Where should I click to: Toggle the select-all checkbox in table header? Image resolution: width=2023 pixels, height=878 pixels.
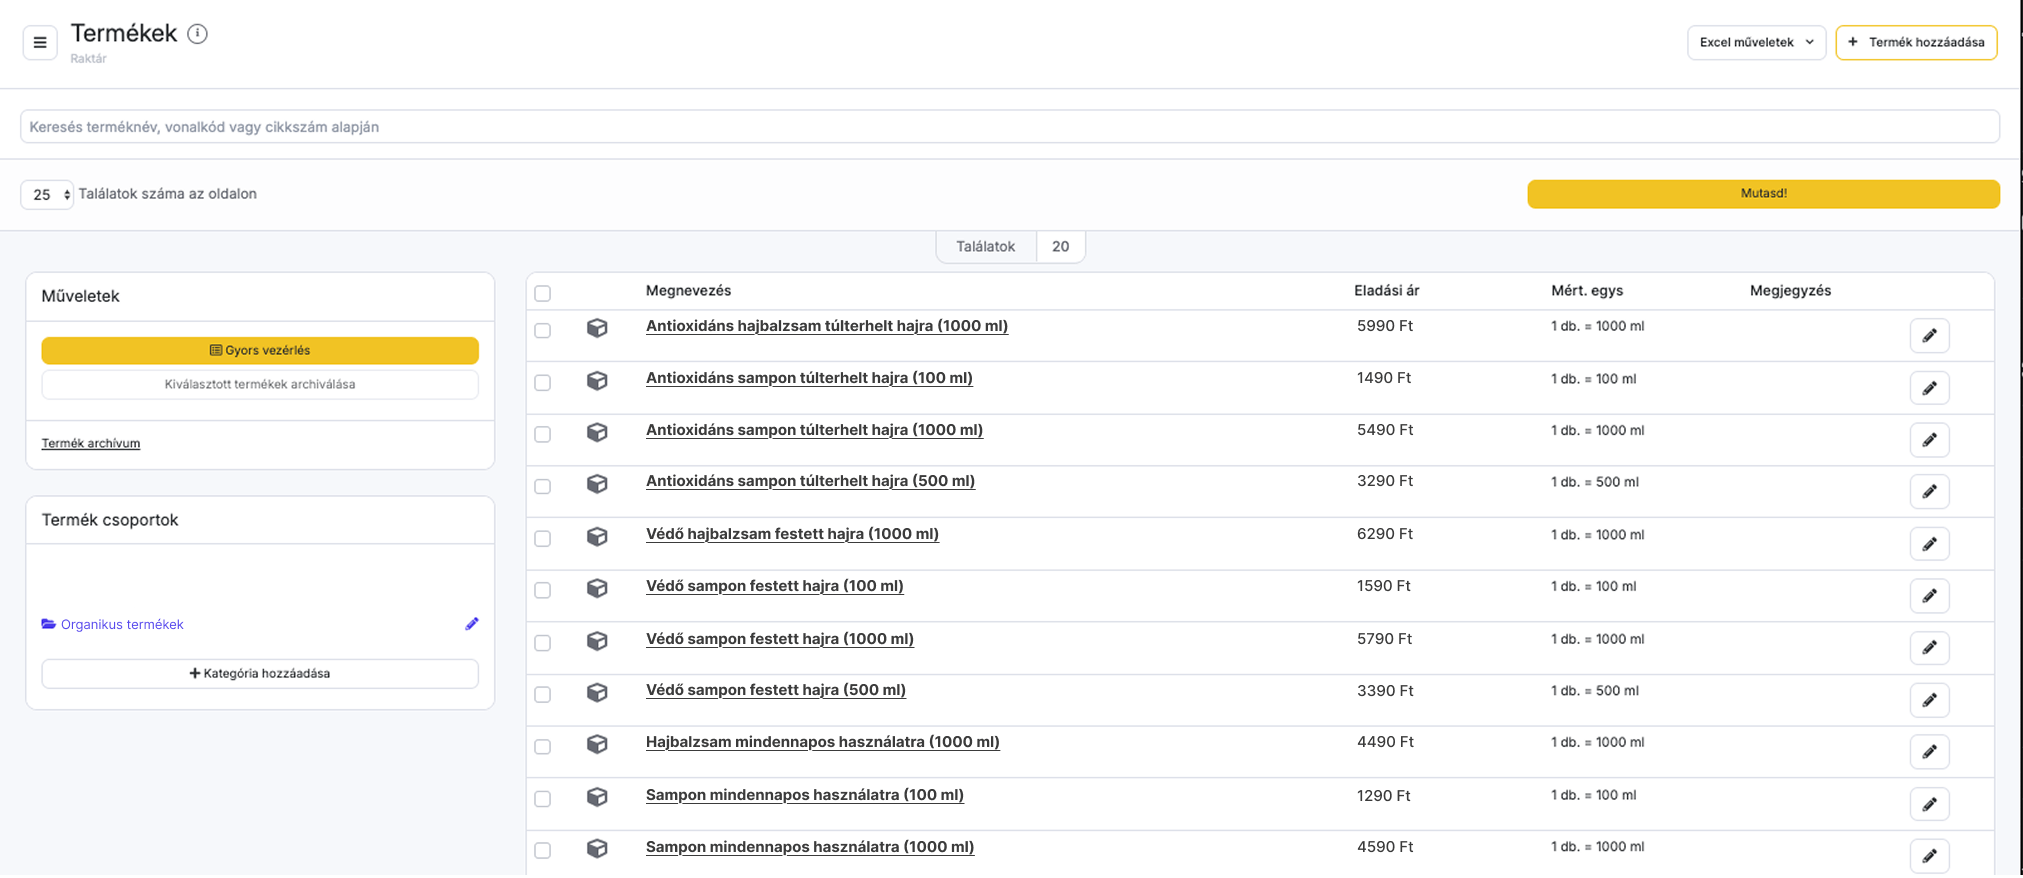[543, 293]
